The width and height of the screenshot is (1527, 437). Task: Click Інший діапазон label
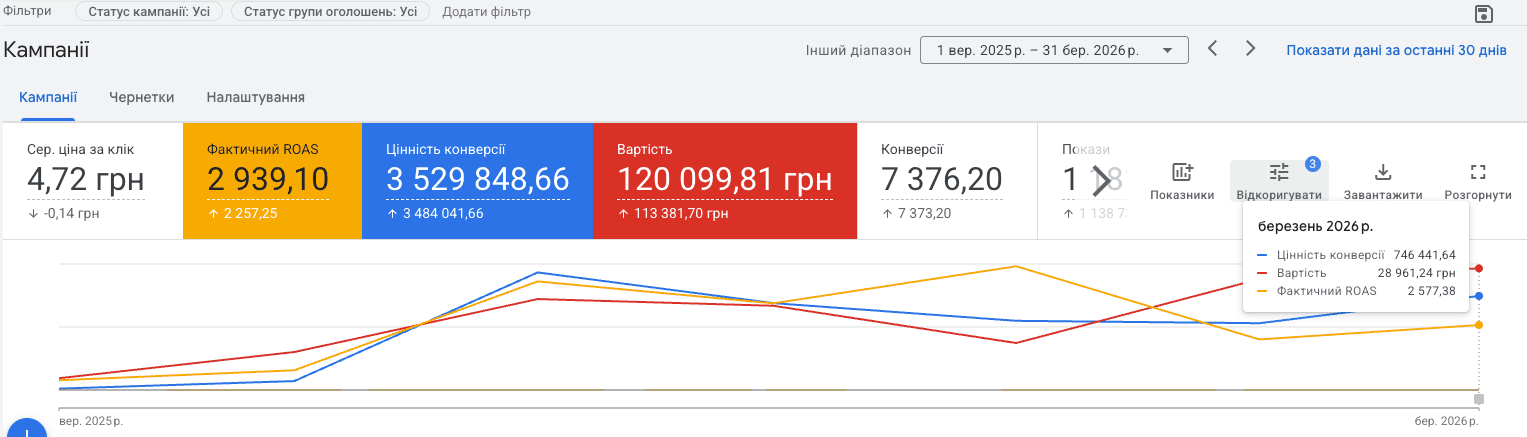[x=858, y=50]
